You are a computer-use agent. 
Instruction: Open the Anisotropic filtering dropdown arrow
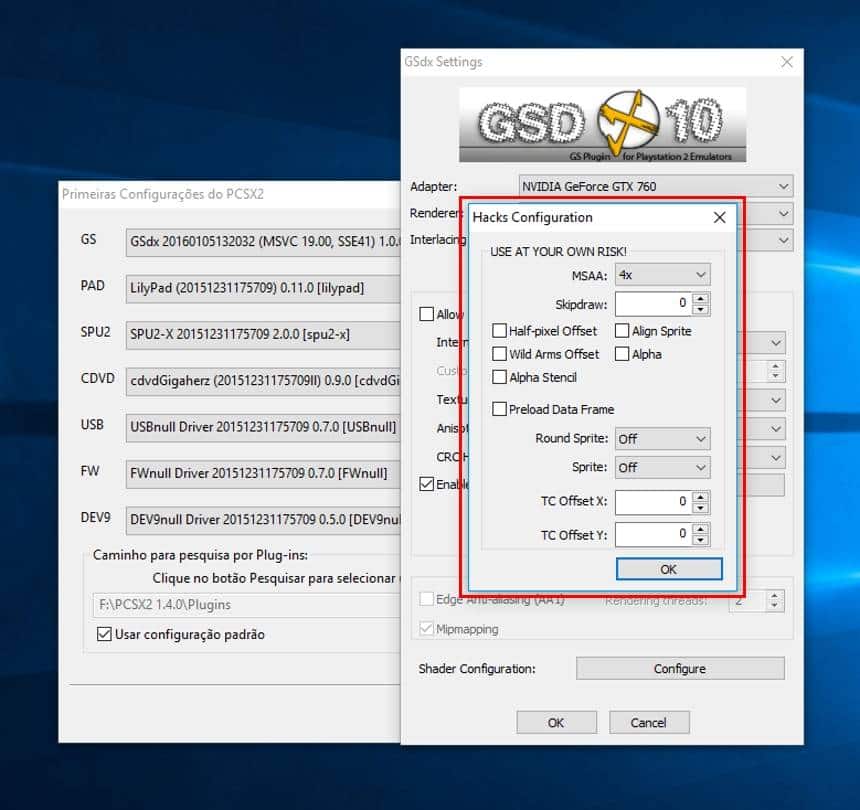tap(776, 429)
